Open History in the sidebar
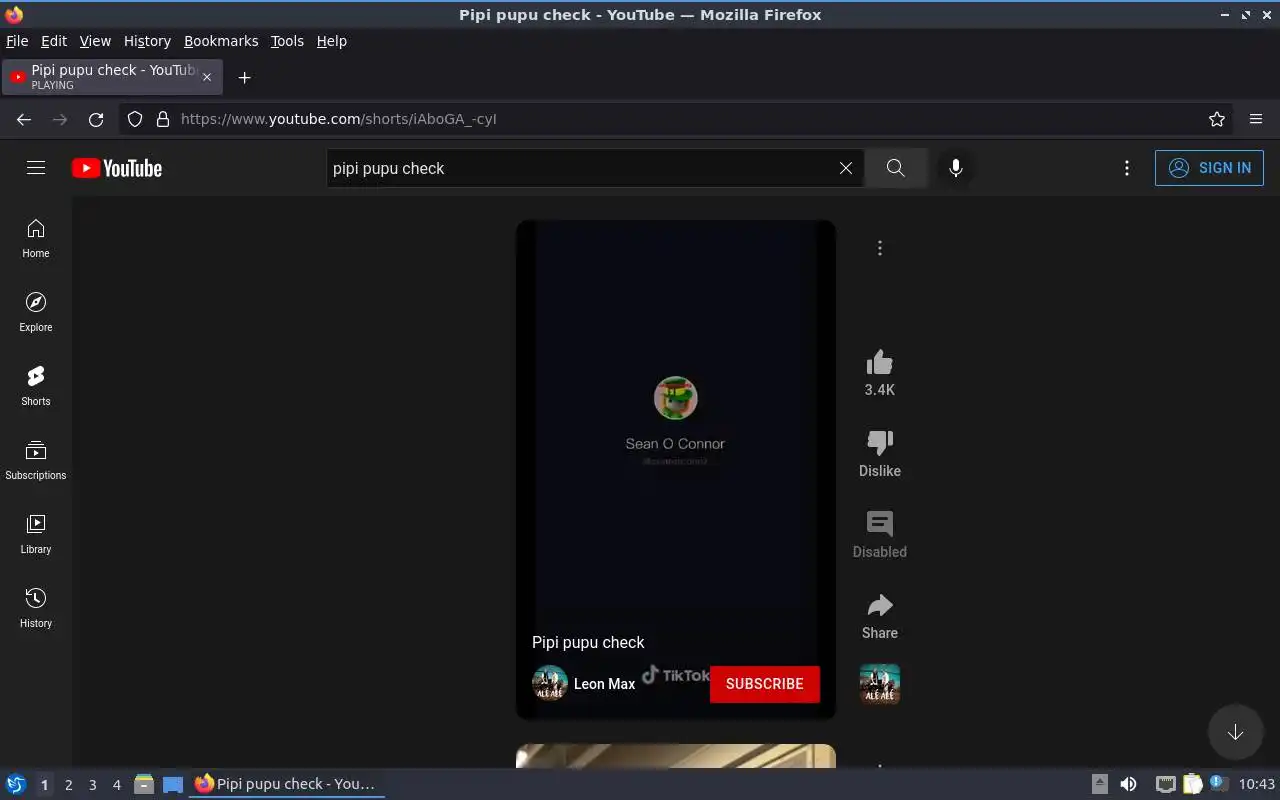 pyautogui.click(x=36, y=609)
